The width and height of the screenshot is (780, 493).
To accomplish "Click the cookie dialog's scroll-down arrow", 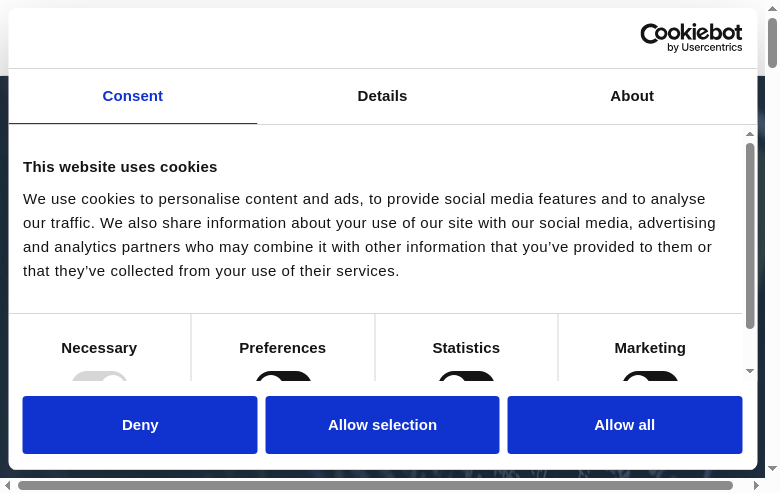I will 750,371.
